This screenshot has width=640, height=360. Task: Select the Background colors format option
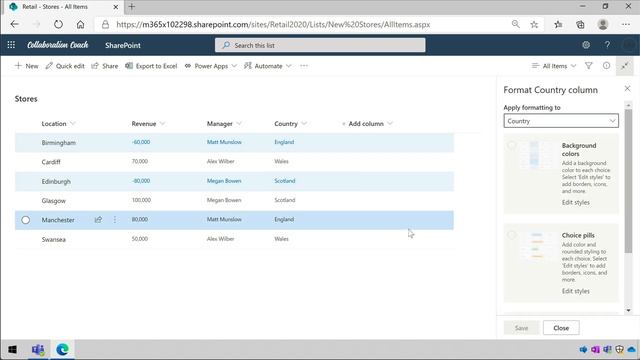coord(512,145)
